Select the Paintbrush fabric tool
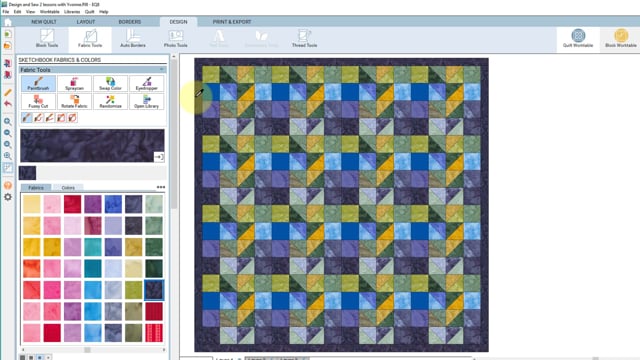 point(38,84)
